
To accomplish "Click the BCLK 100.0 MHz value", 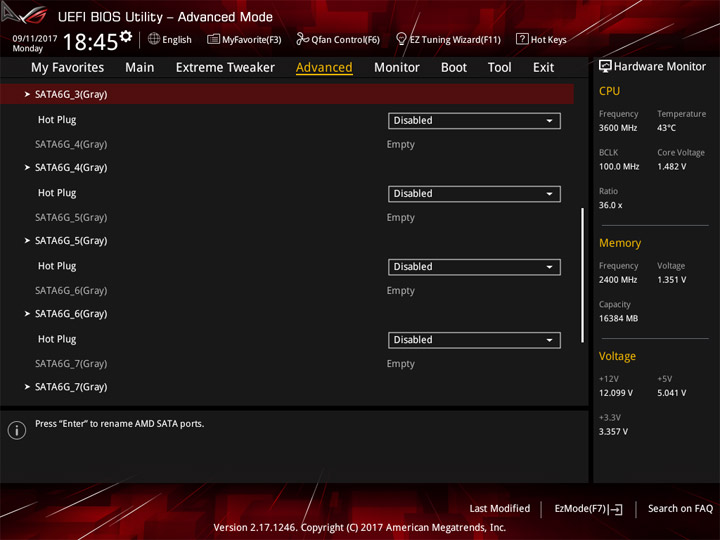I will coord(619,166).
